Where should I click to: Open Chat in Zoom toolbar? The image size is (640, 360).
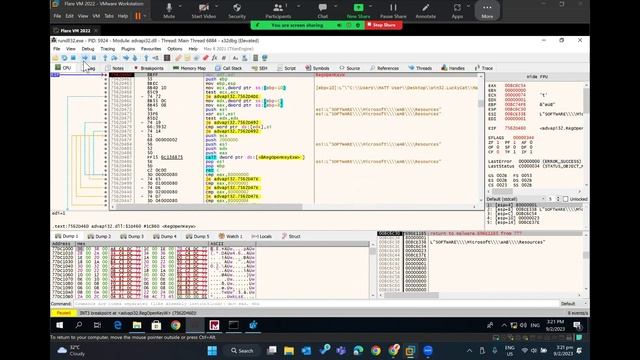tap(322, 11)
